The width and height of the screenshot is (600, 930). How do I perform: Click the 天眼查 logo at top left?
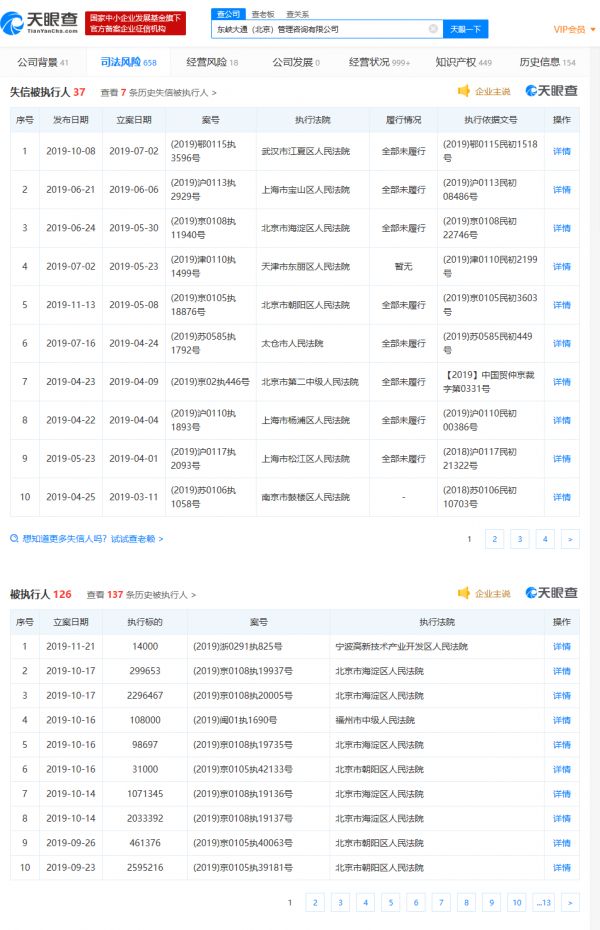coord(42,22)
